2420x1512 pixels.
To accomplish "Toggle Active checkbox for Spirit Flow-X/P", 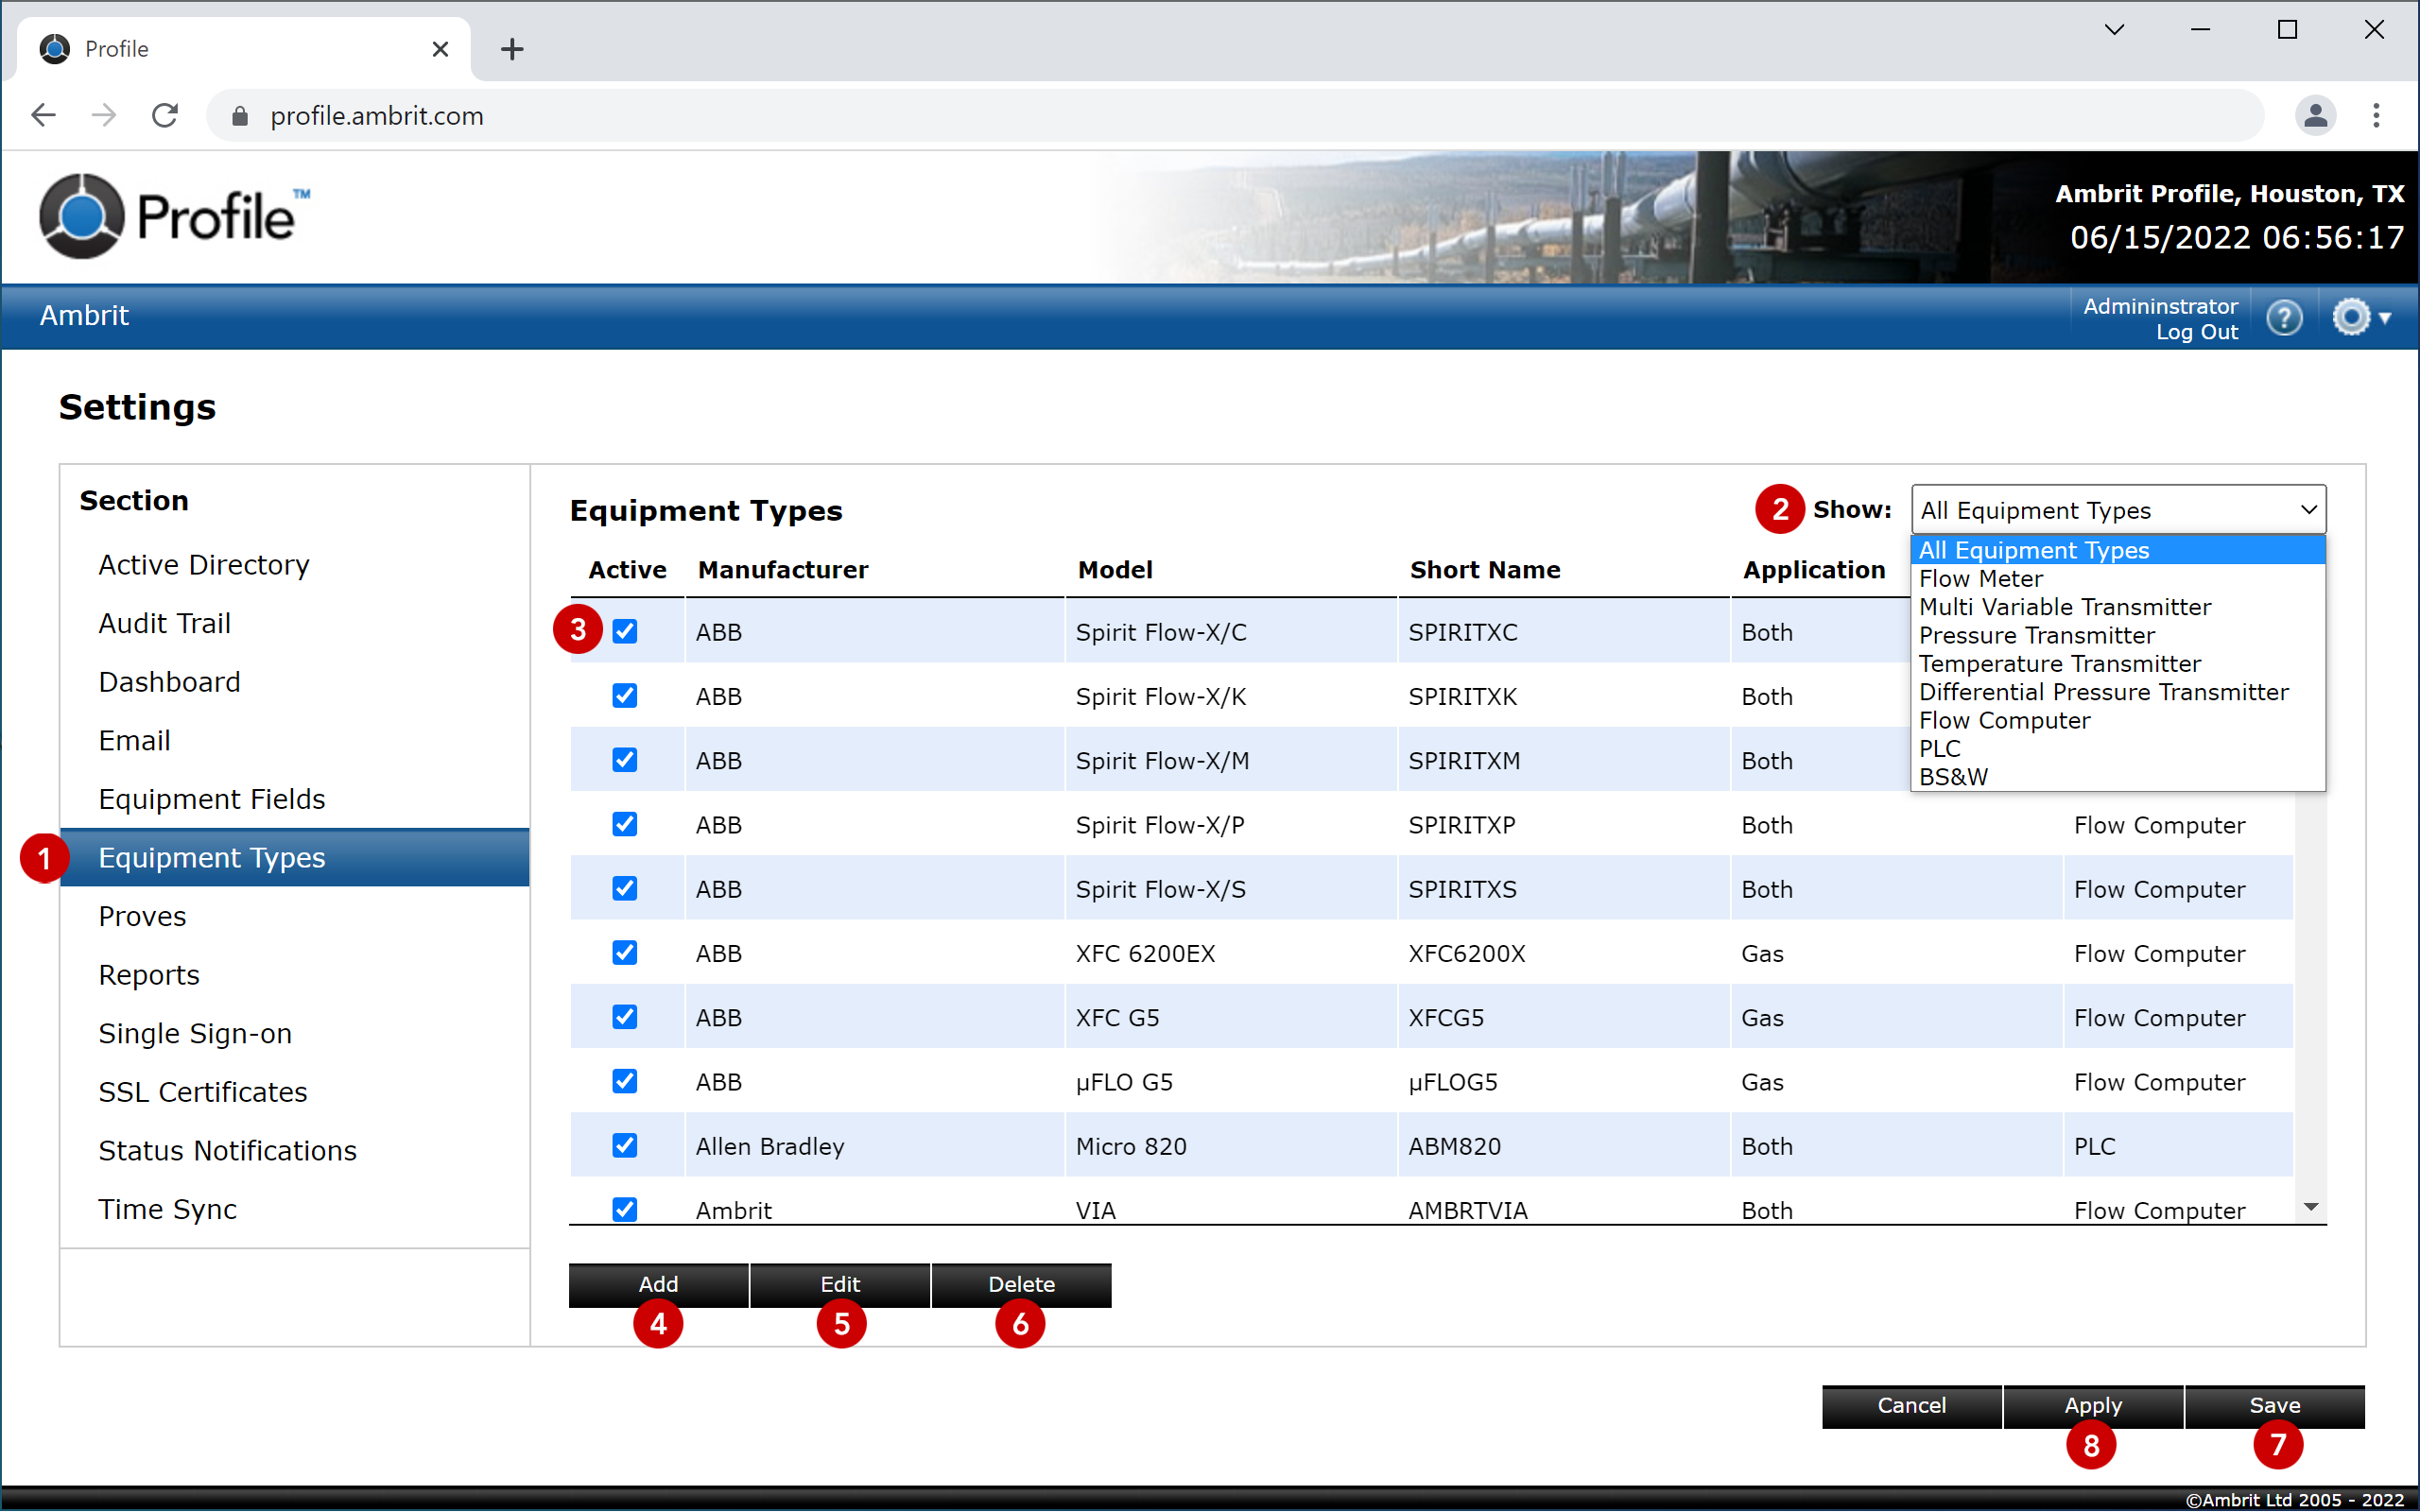I will coord(625,824).
